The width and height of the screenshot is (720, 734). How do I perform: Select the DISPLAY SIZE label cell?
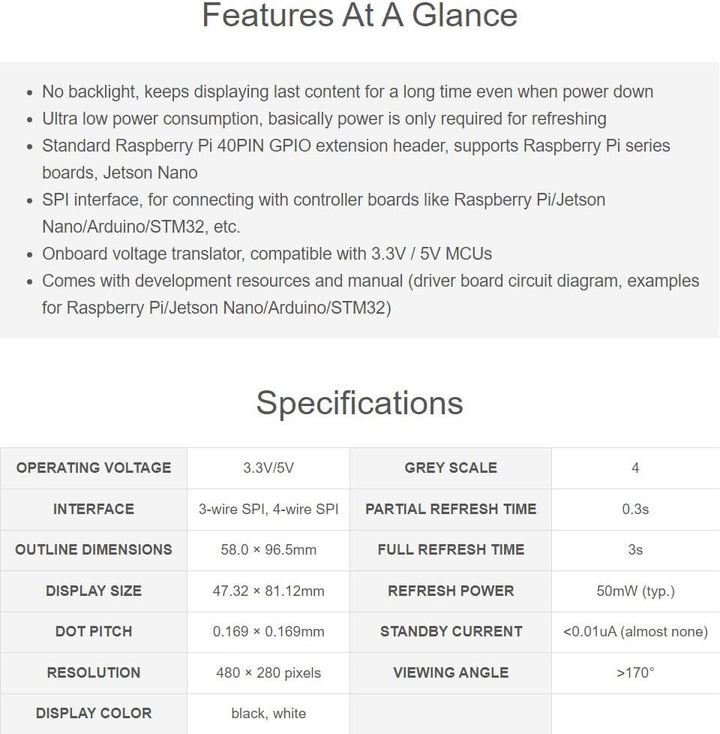coord(94,591)
